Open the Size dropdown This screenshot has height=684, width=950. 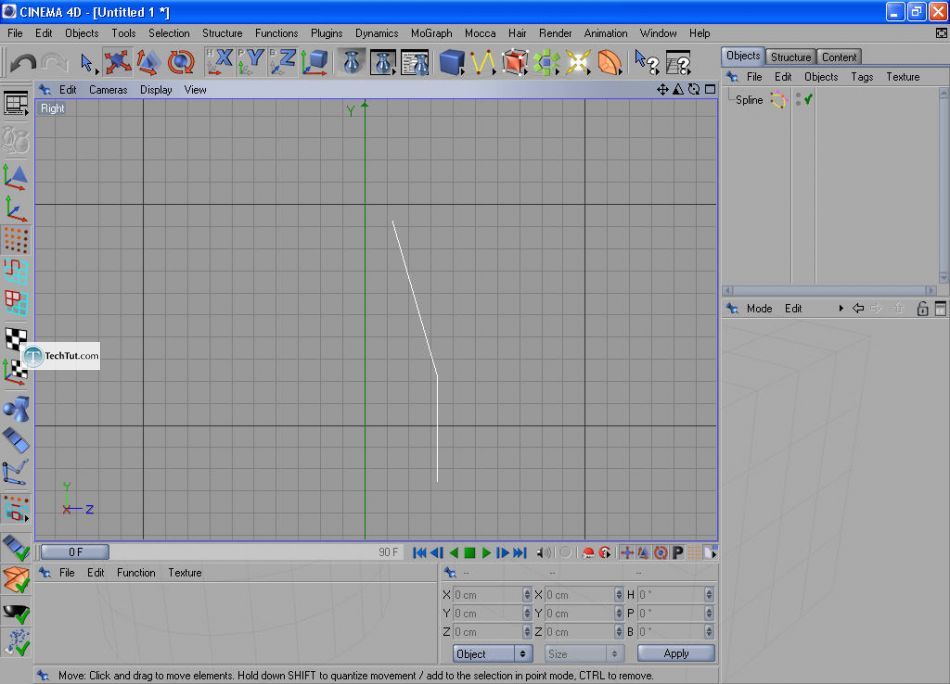click(x=583, y=654)
